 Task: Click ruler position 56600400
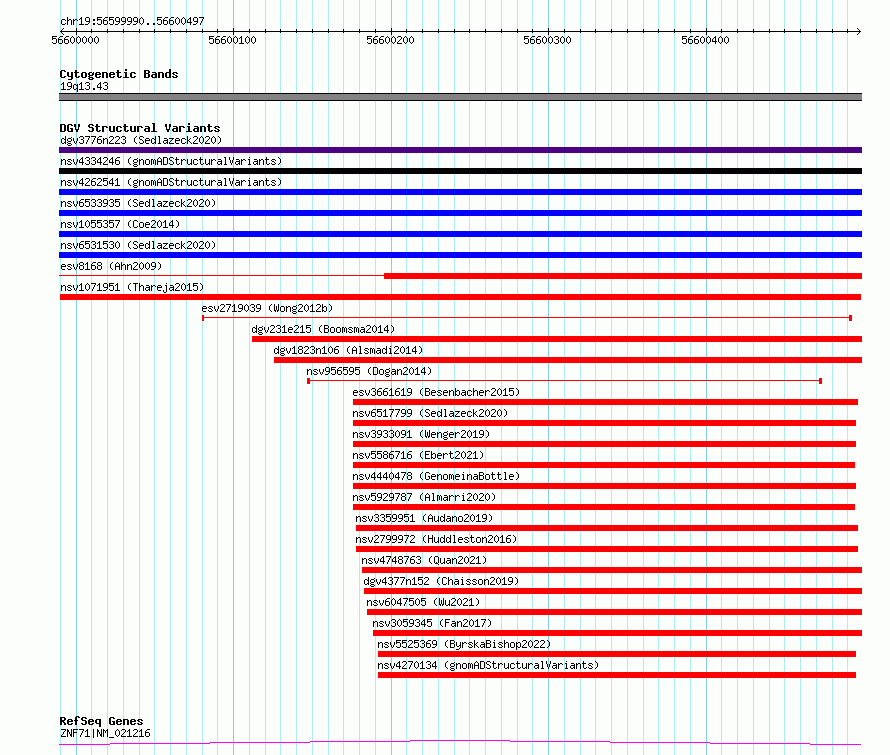pos(705,40)
